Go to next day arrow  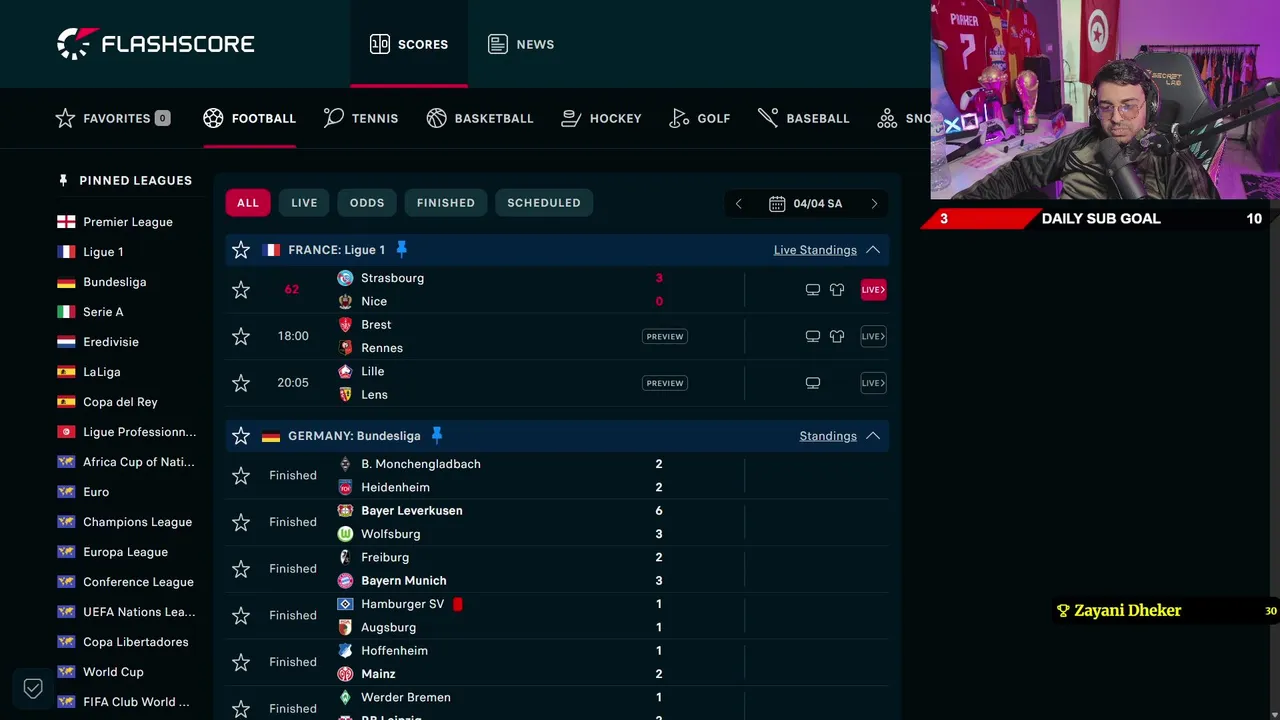click(874, 204)
